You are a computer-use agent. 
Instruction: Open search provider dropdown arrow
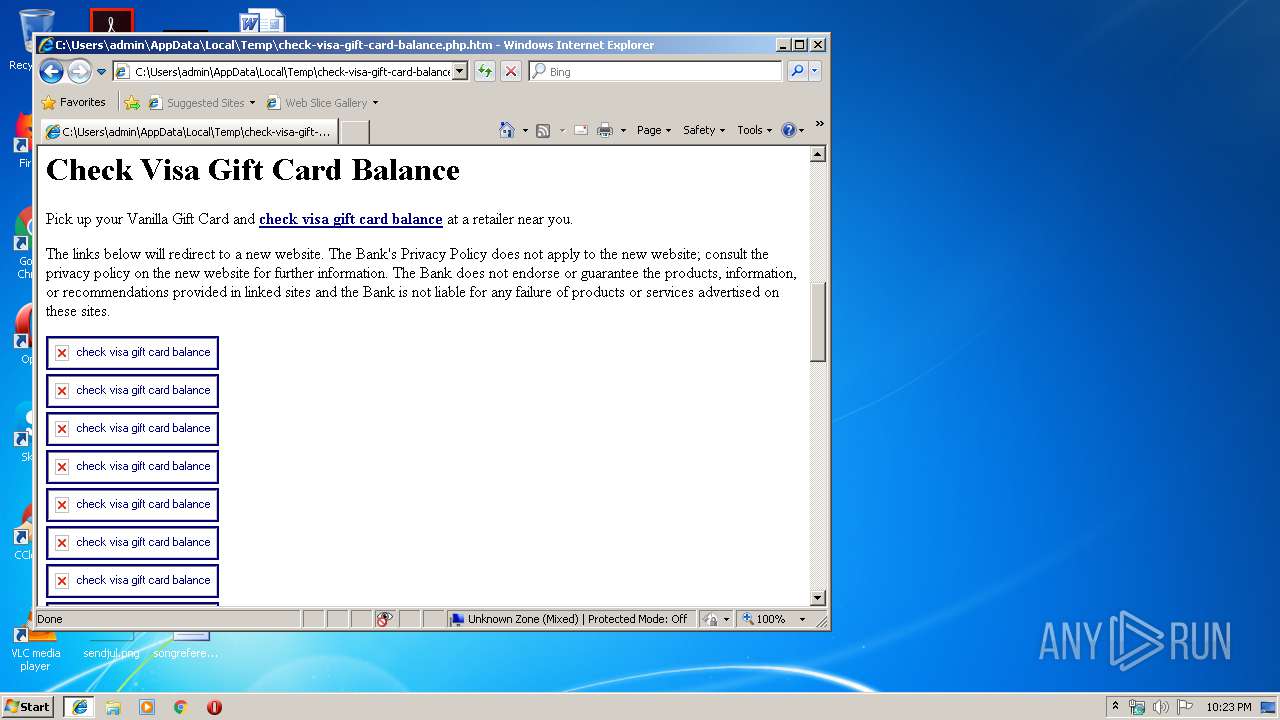tap(815, 71)
